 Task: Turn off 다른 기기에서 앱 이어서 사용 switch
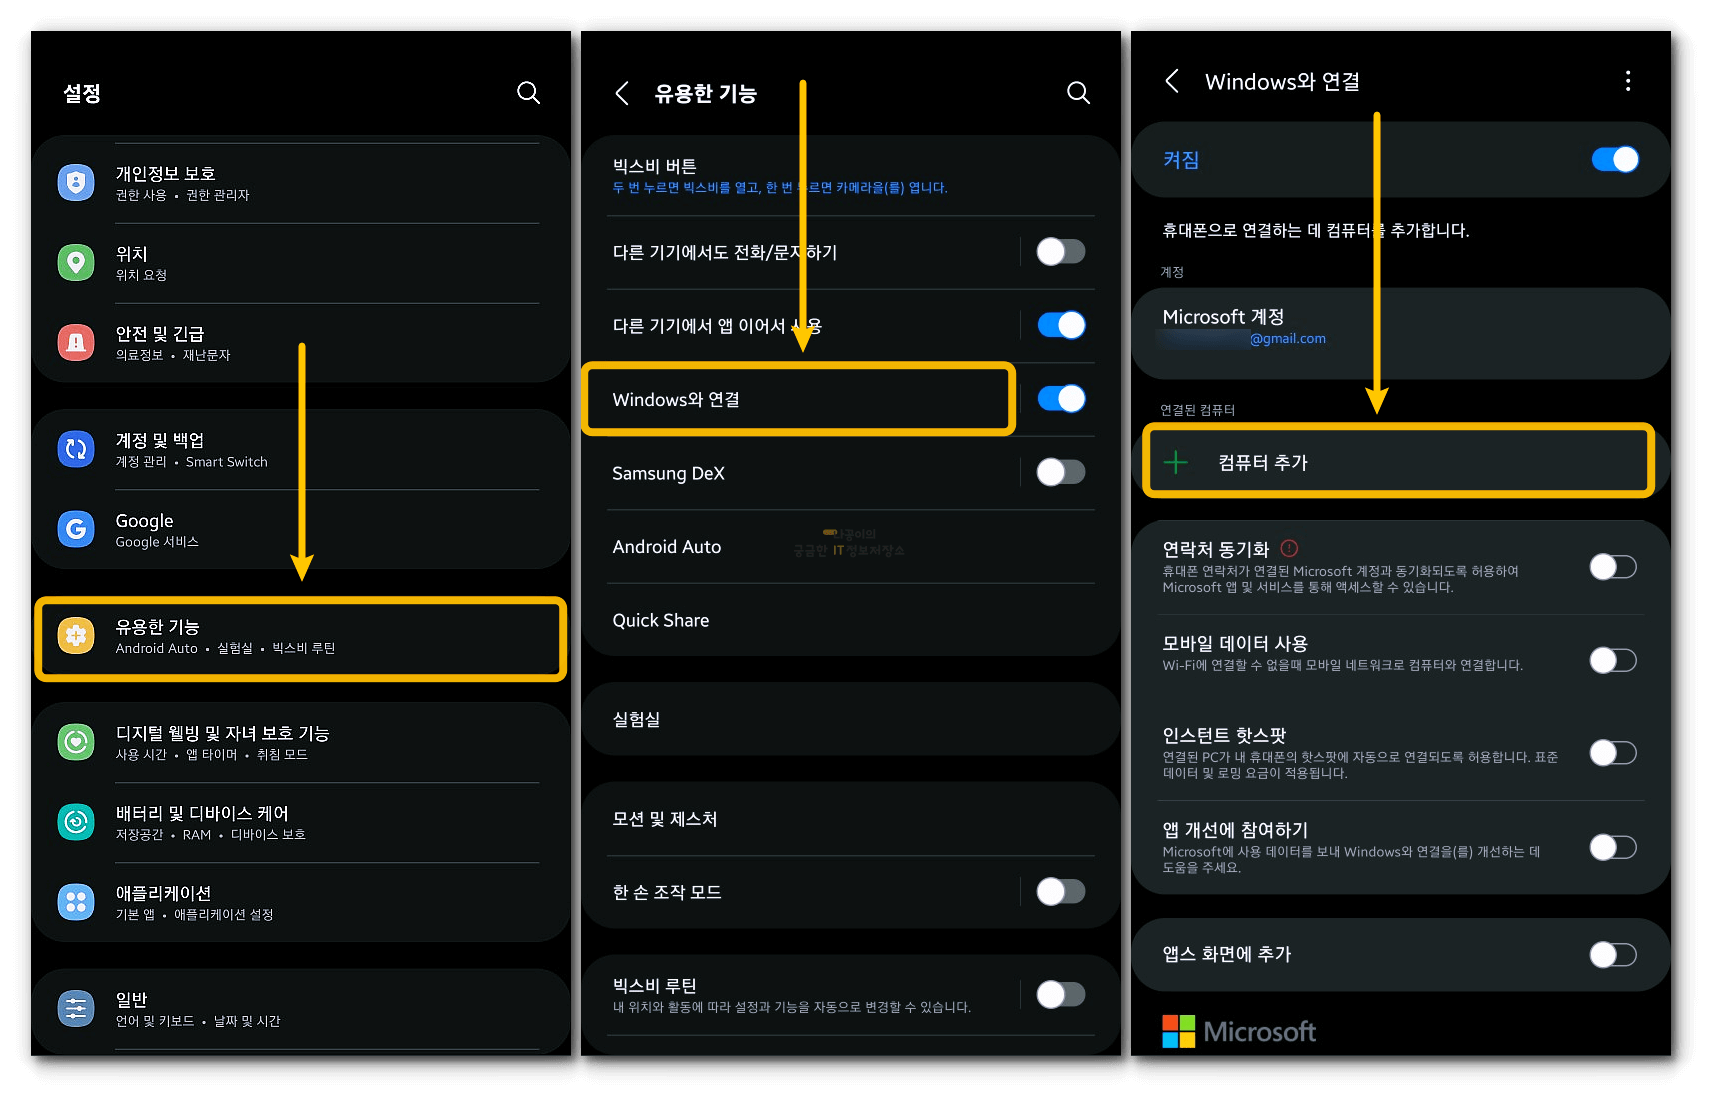tap(1061, 325)
